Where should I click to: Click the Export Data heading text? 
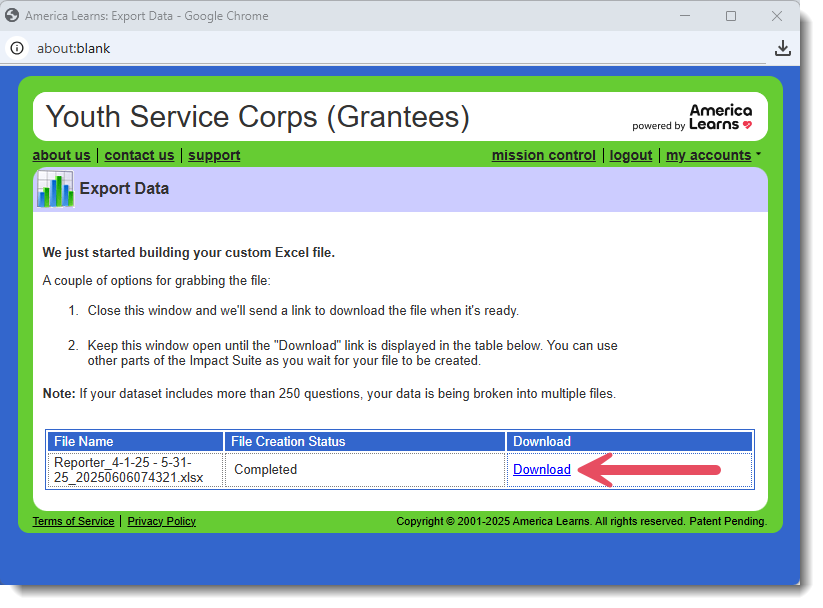[x=124, y=188]
